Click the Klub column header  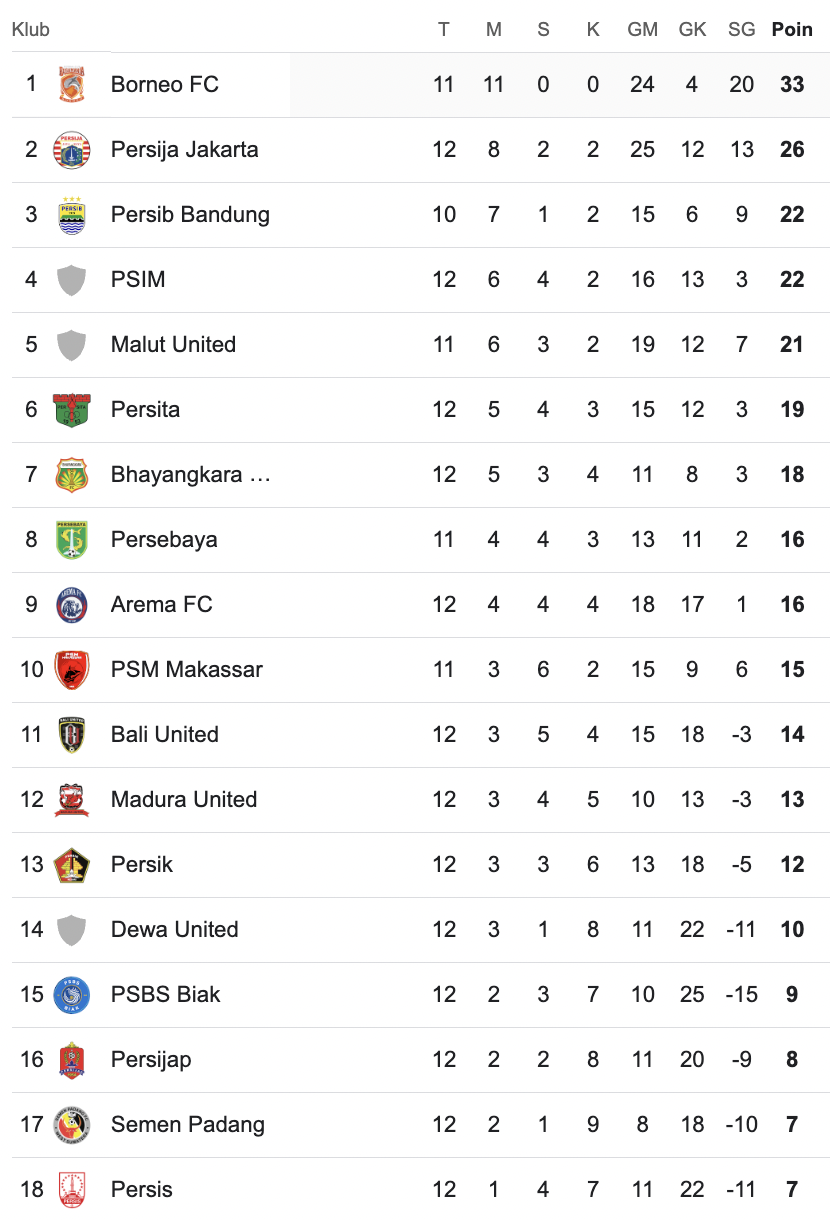point(31,30)
